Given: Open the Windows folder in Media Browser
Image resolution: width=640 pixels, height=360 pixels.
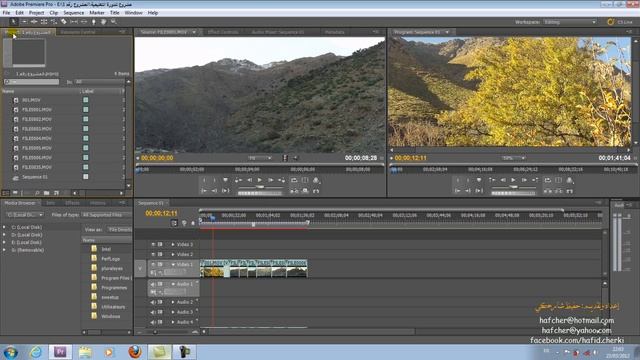Looking at the screenshot, I should [111, 316].
